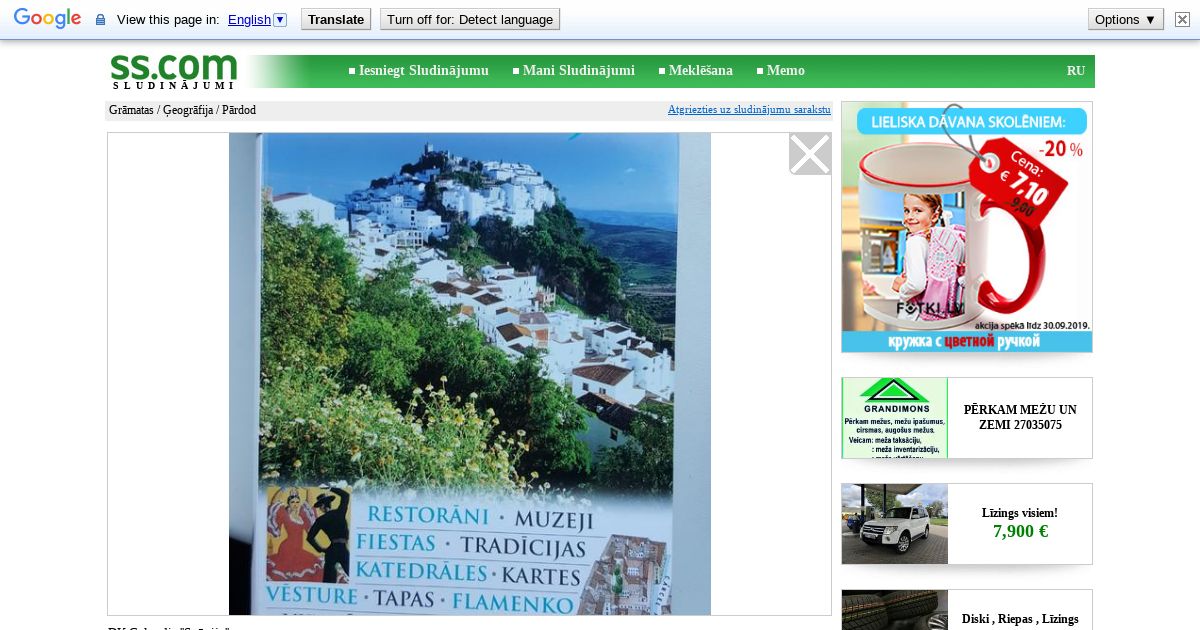The height and width of the screenshot is (630, 1200).
Task: Turn off translation for Detect language
Action: pyautogui.click(x=470, y=19)
